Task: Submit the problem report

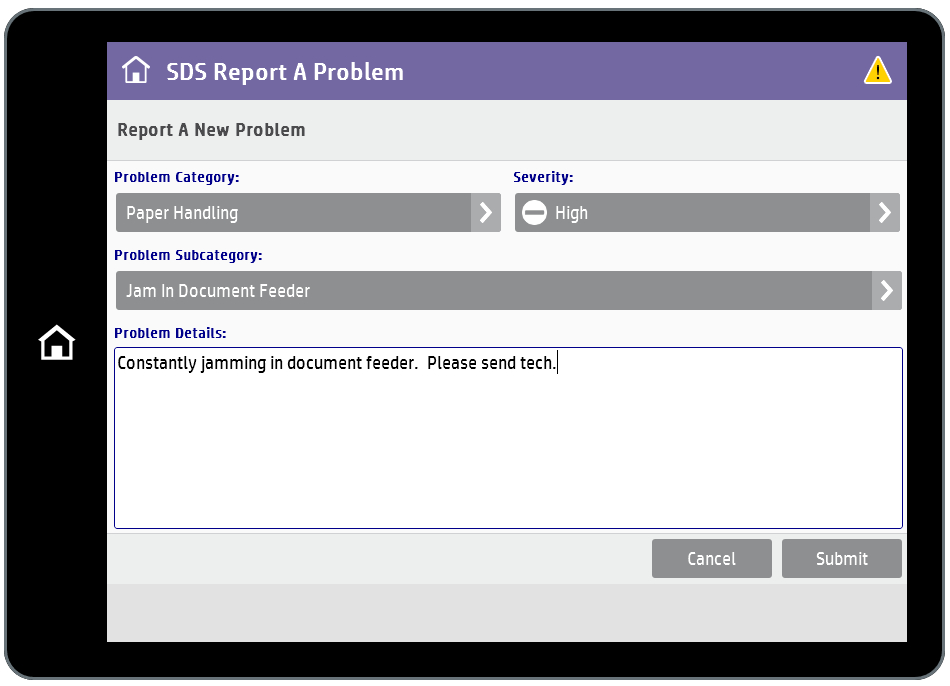Action: (842, 559)
